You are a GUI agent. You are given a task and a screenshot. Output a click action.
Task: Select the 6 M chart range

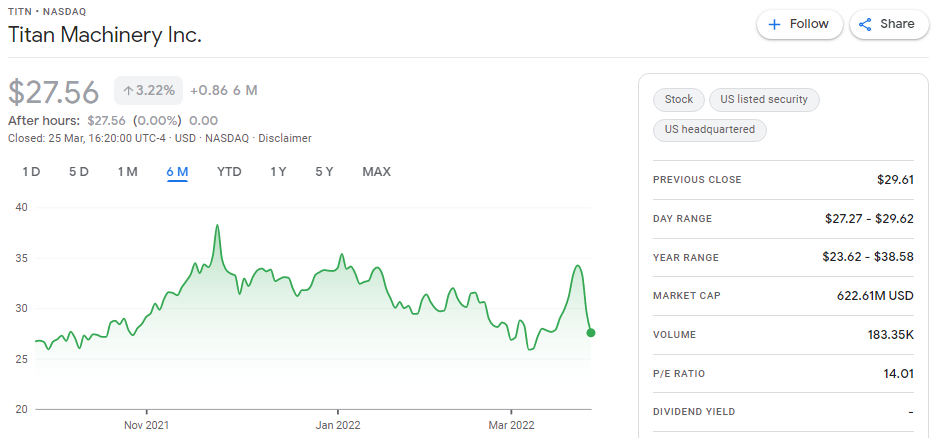pos(177,172)
